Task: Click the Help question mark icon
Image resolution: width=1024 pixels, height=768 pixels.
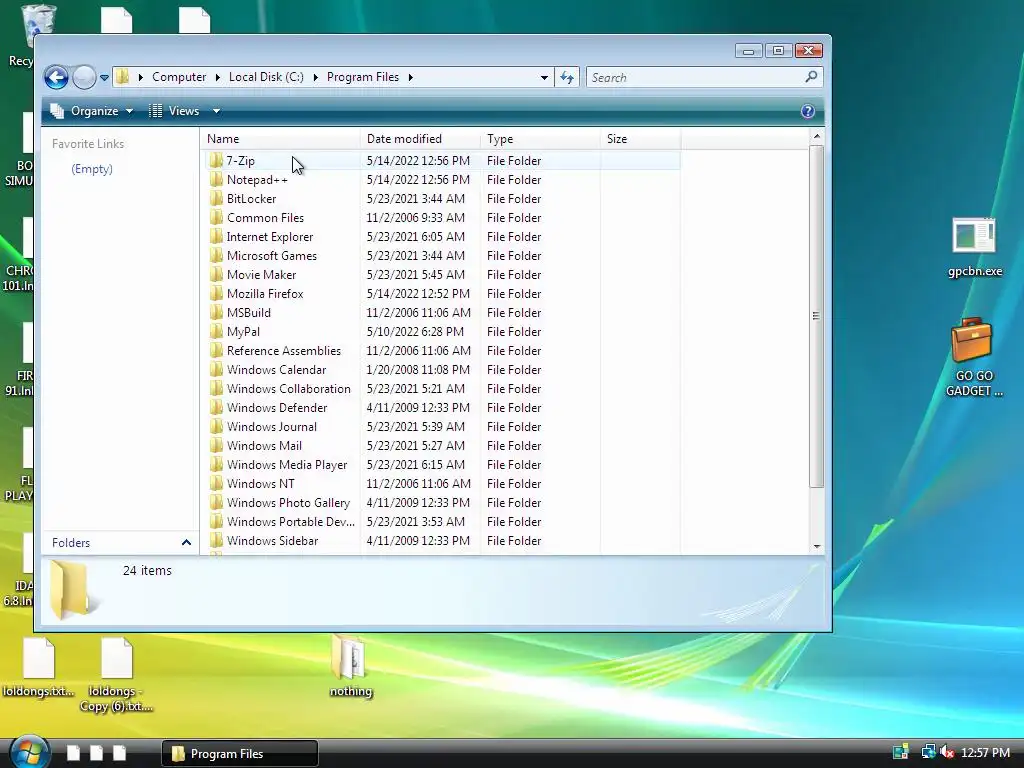Action: coord(808,111)
